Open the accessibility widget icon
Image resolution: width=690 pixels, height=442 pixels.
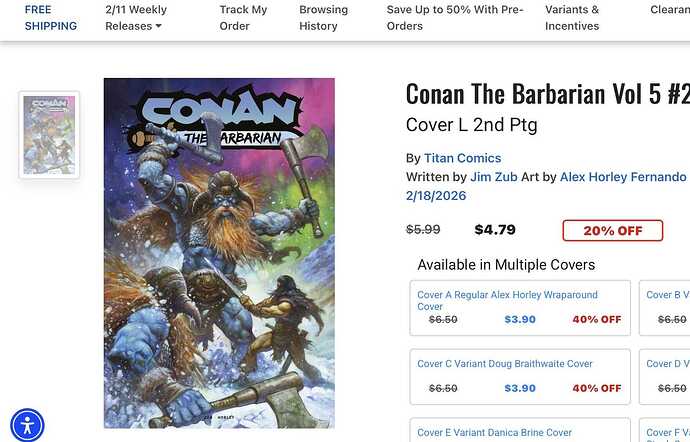28,424
